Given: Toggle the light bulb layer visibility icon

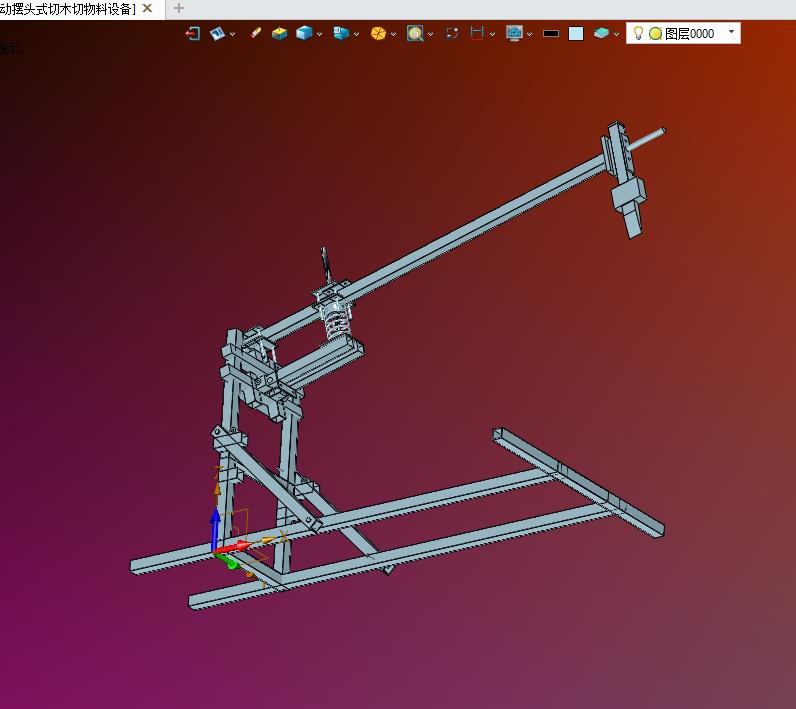Looking at the screenshot, I should (x=638, y=33).
